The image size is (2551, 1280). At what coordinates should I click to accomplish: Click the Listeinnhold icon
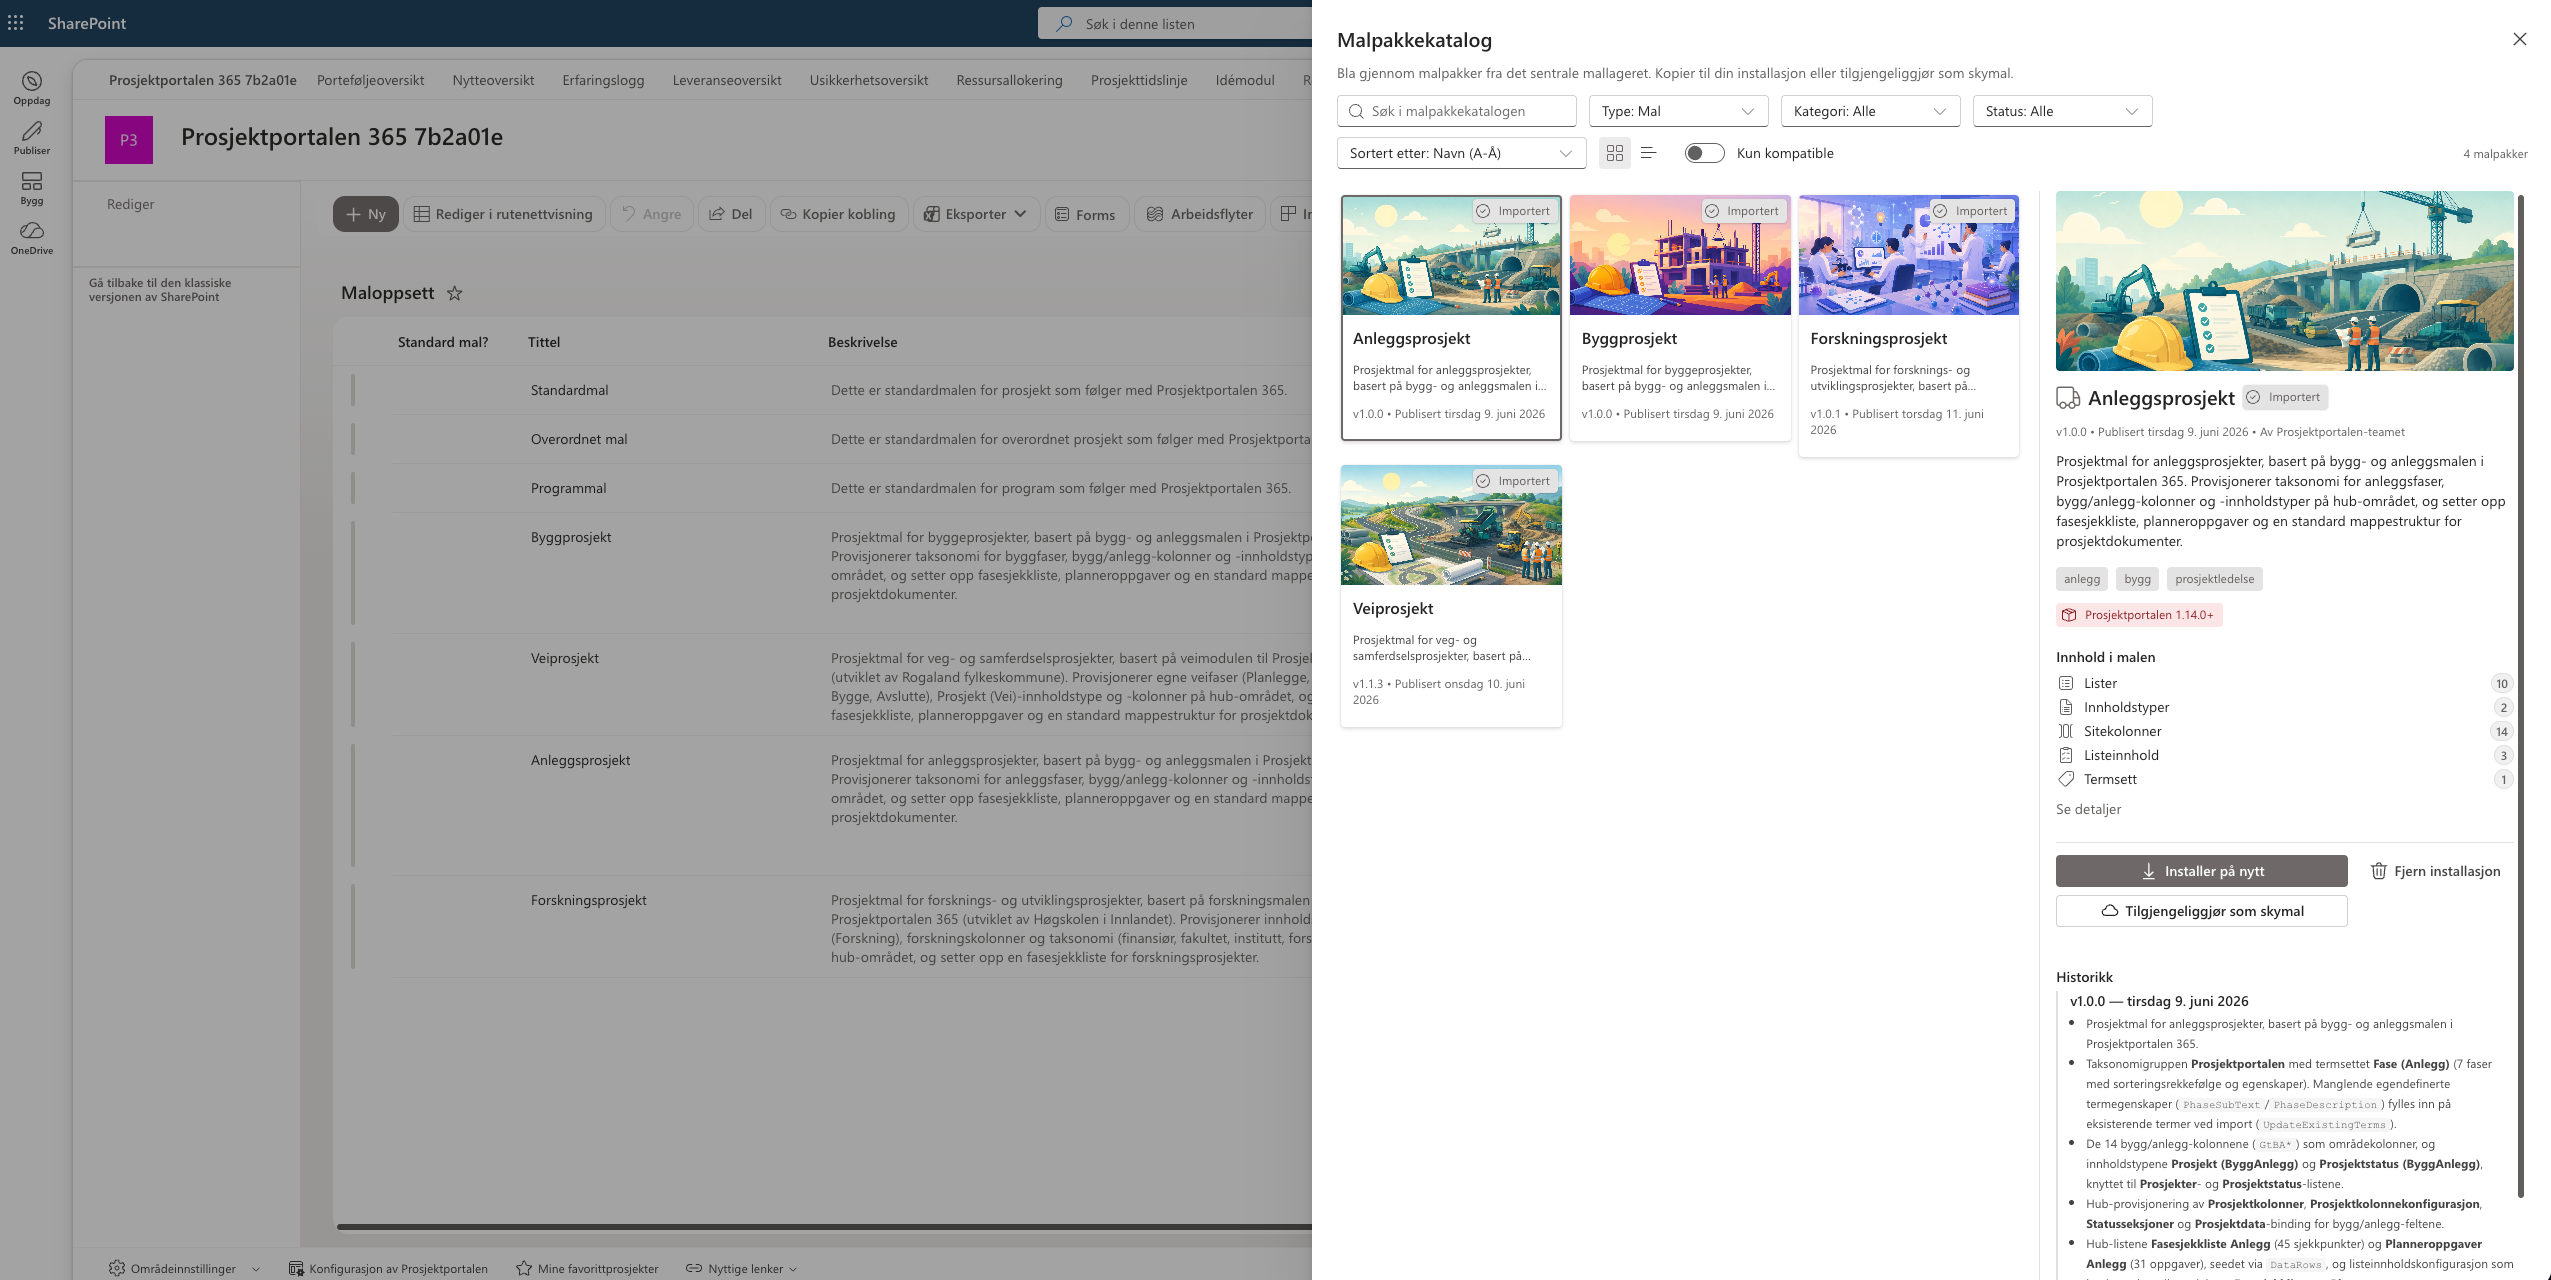tap(2066, 755)
